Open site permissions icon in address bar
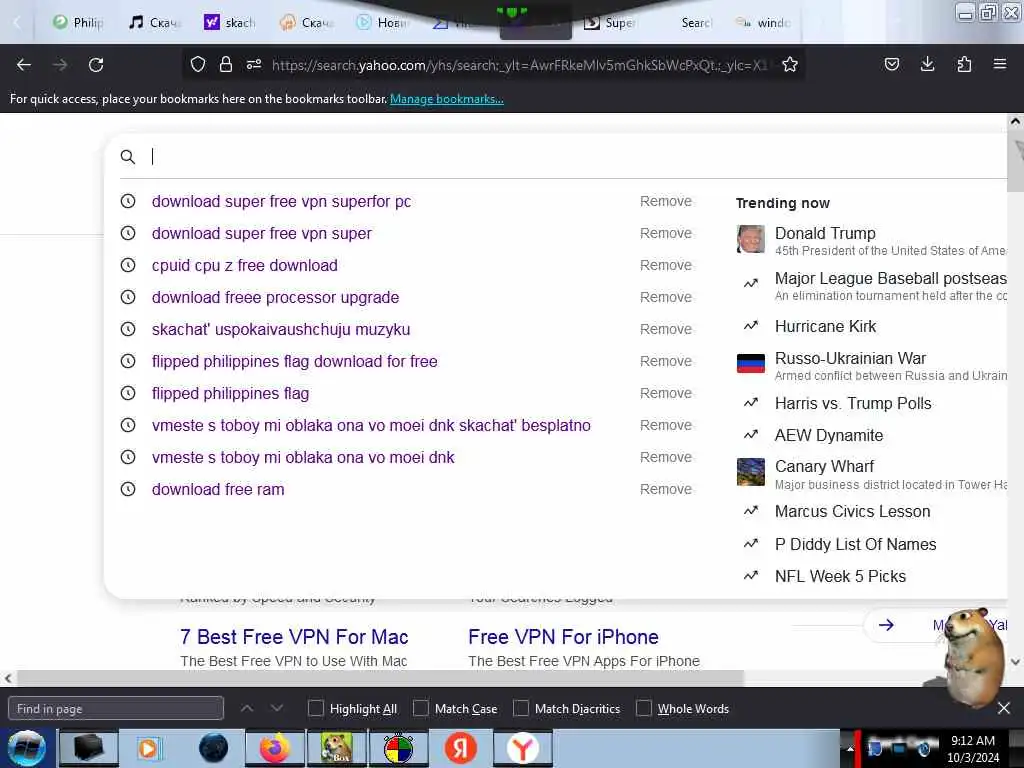The width and height of the screenshot is (1024, 768). [x=254, y=64]
